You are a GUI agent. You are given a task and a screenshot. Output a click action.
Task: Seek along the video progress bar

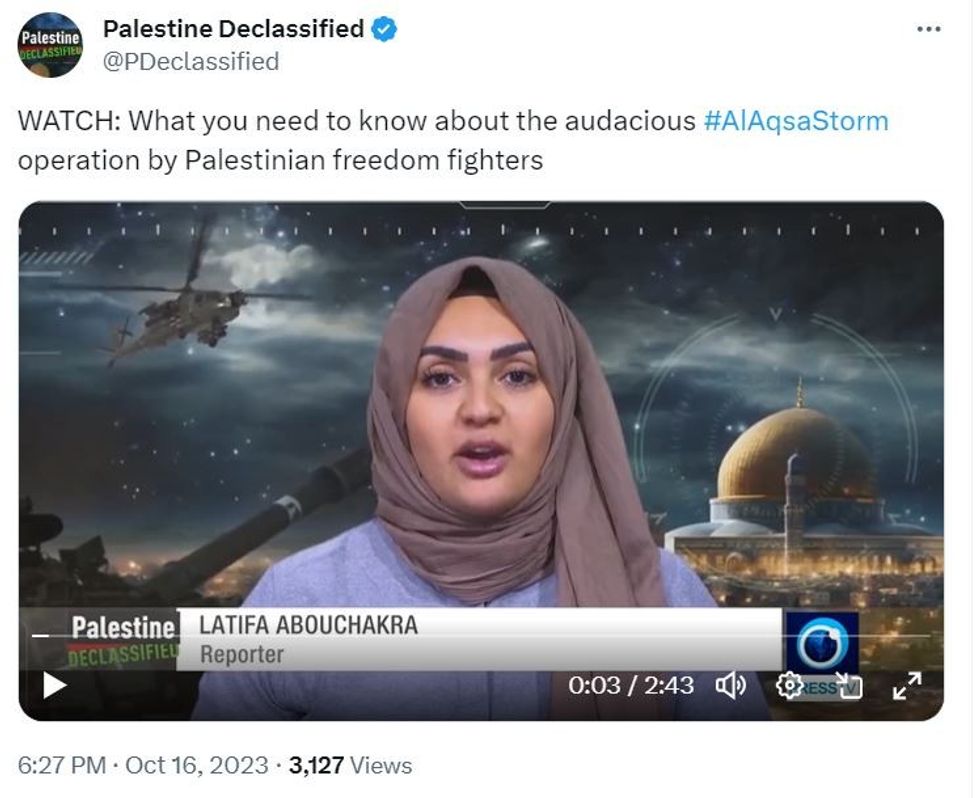pos(481,636)
